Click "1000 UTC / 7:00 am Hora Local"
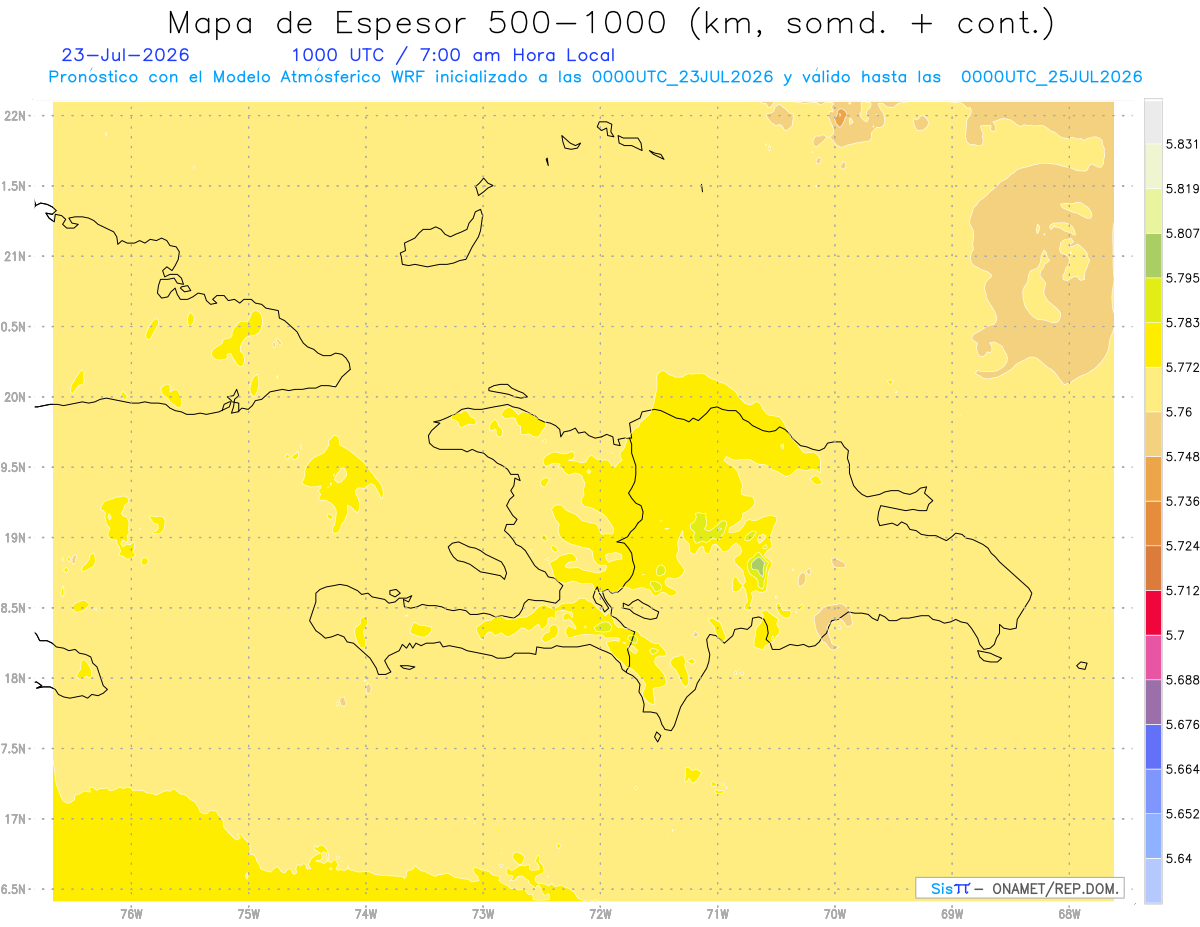The image size is (1200, 927). tap(453, 56)
